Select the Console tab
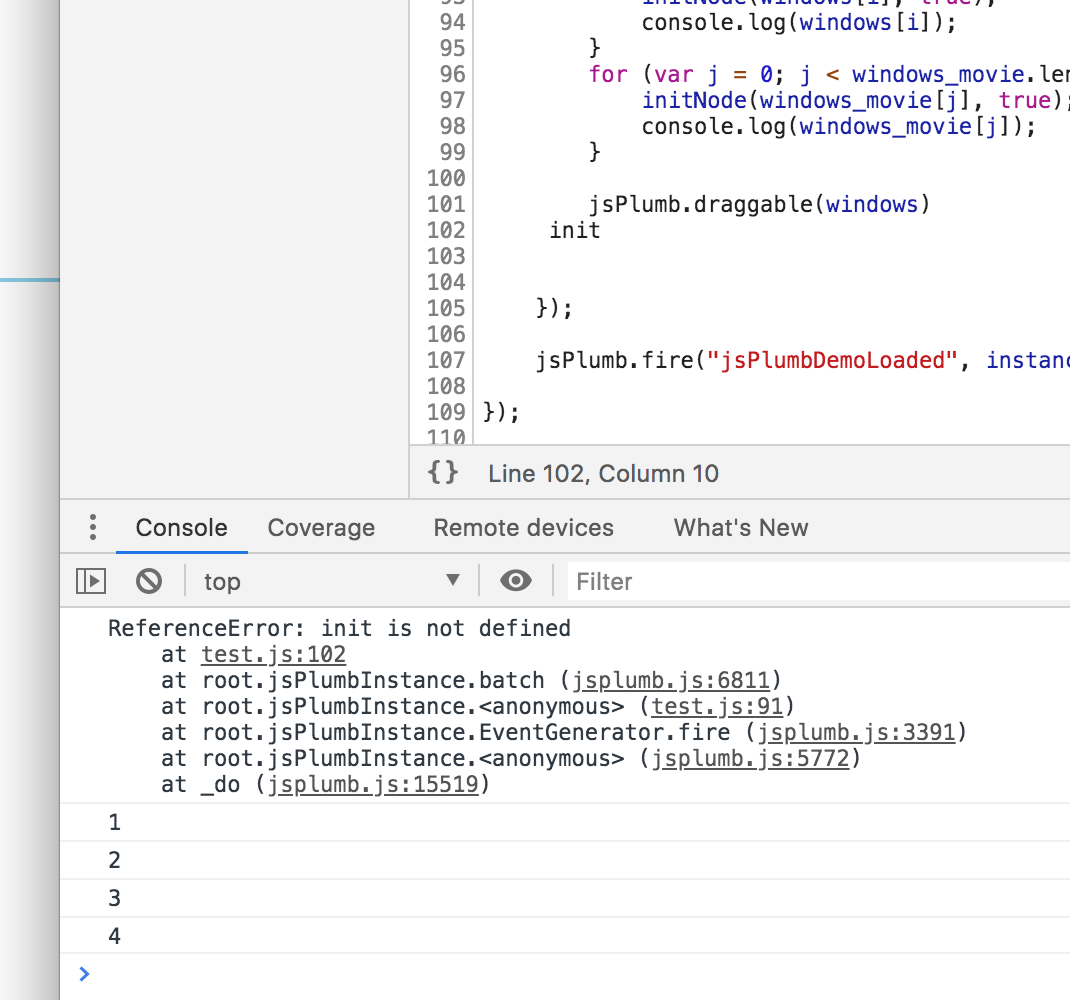This screenshot has width=1070, height=1000. coord(180,527)
